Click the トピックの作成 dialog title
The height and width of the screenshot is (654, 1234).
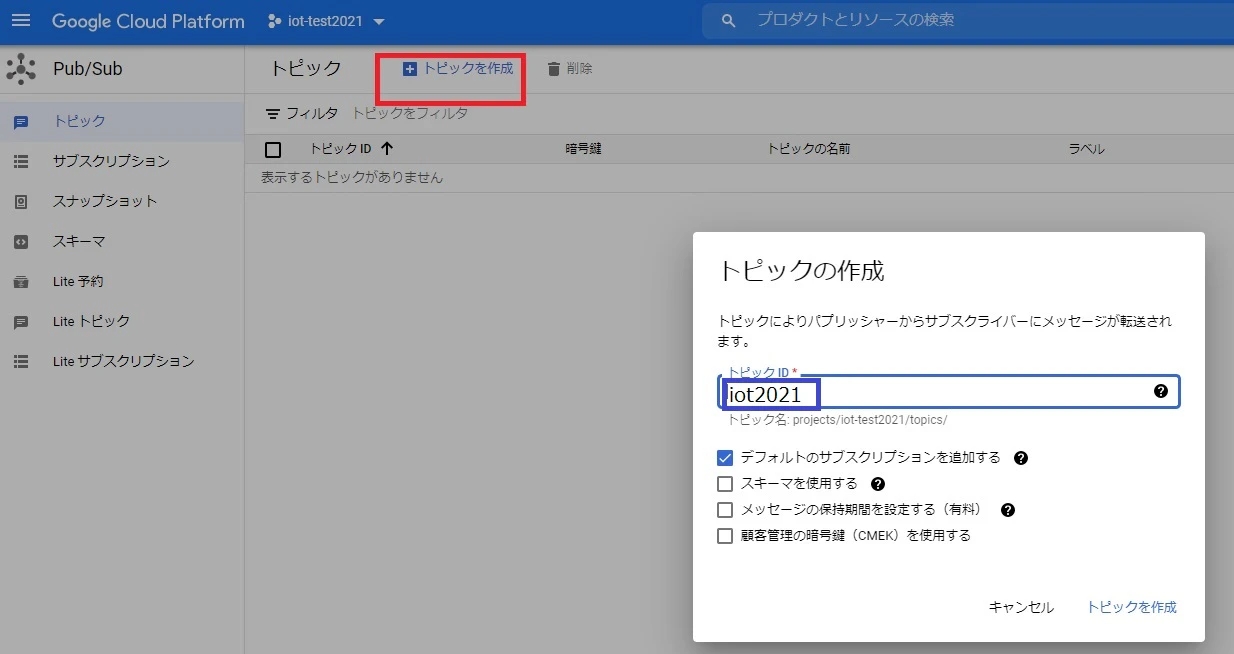coord(802,270)
